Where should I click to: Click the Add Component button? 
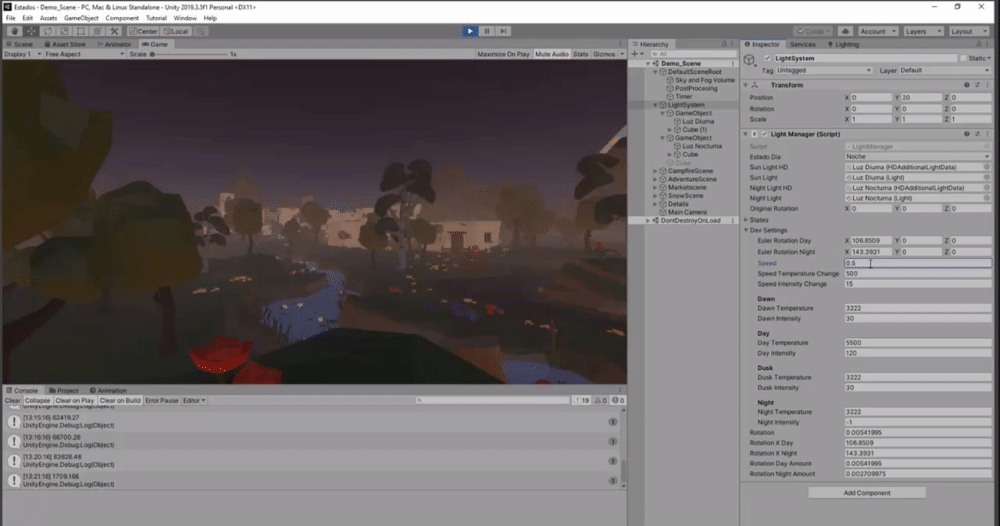point(867,493)
